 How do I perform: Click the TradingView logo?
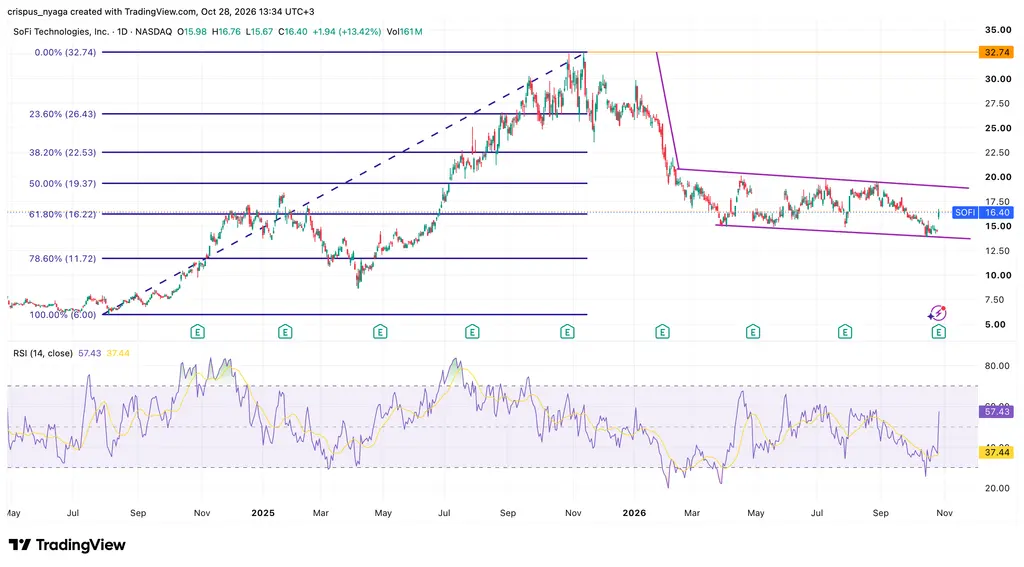tap(67, 545)
